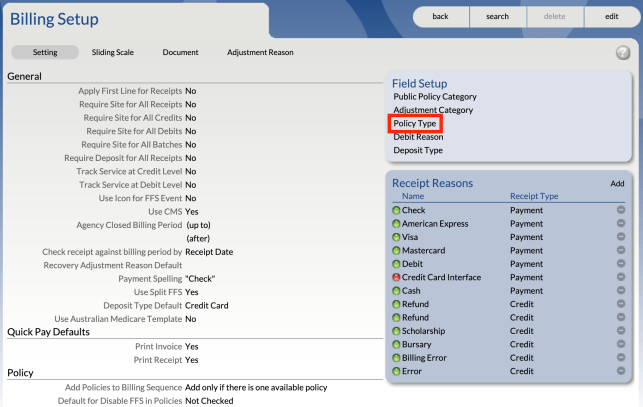Select the Mastercard receipt reason name
The height and width of the screenshot is (407, 643).
[x=423, y=250]
